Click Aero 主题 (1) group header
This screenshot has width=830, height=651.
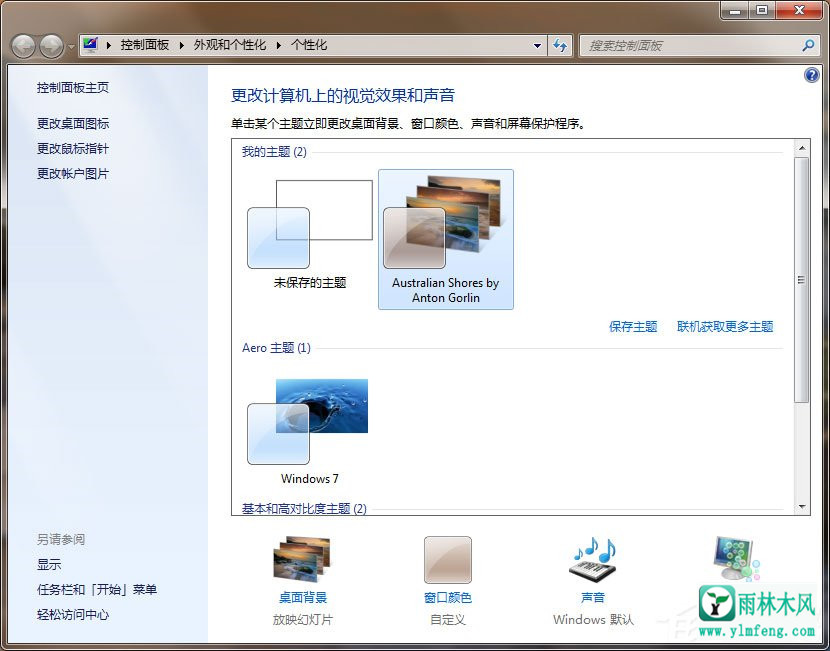276,348
